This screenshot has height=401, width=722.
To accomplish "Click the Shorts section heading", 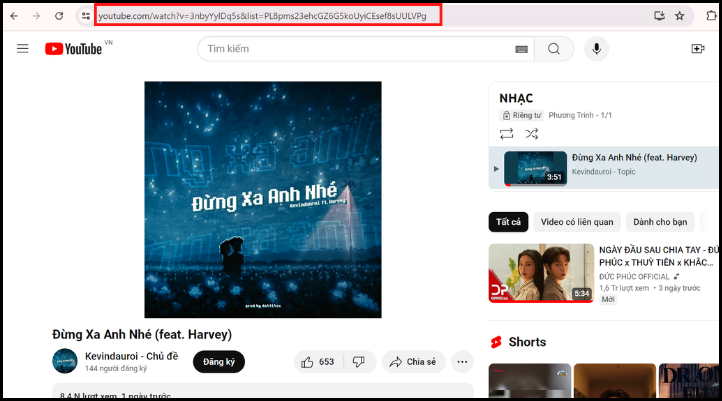I will 527,342.
